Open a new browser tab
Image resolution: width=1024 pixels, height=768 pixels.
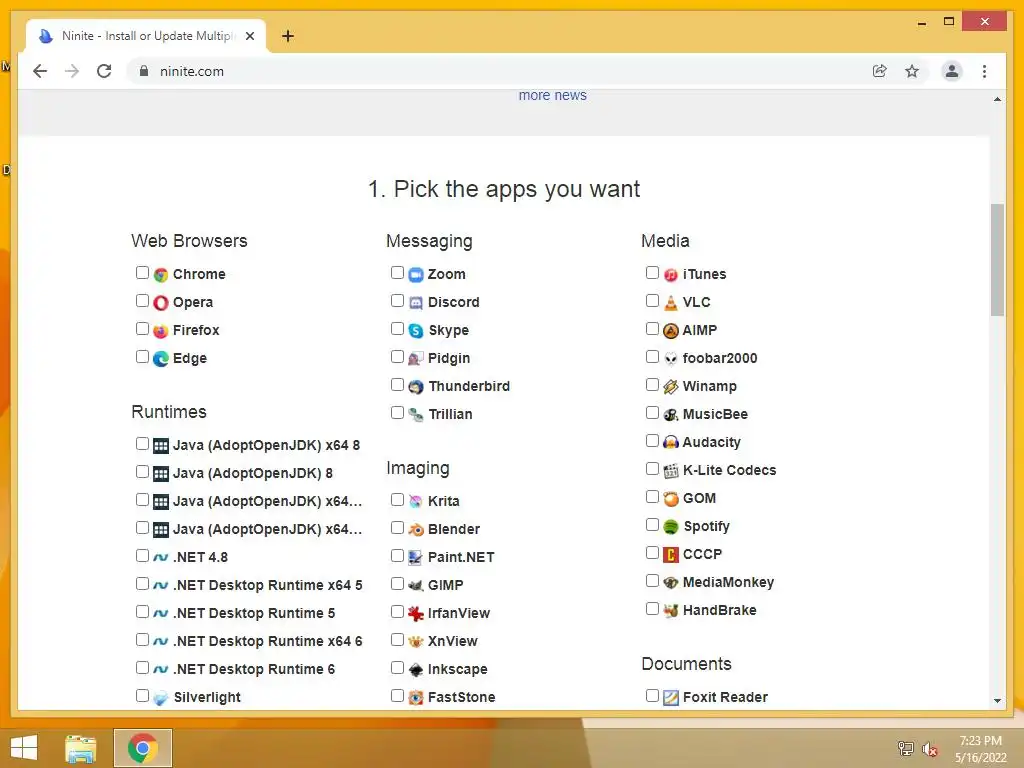(x=288, y=36)
